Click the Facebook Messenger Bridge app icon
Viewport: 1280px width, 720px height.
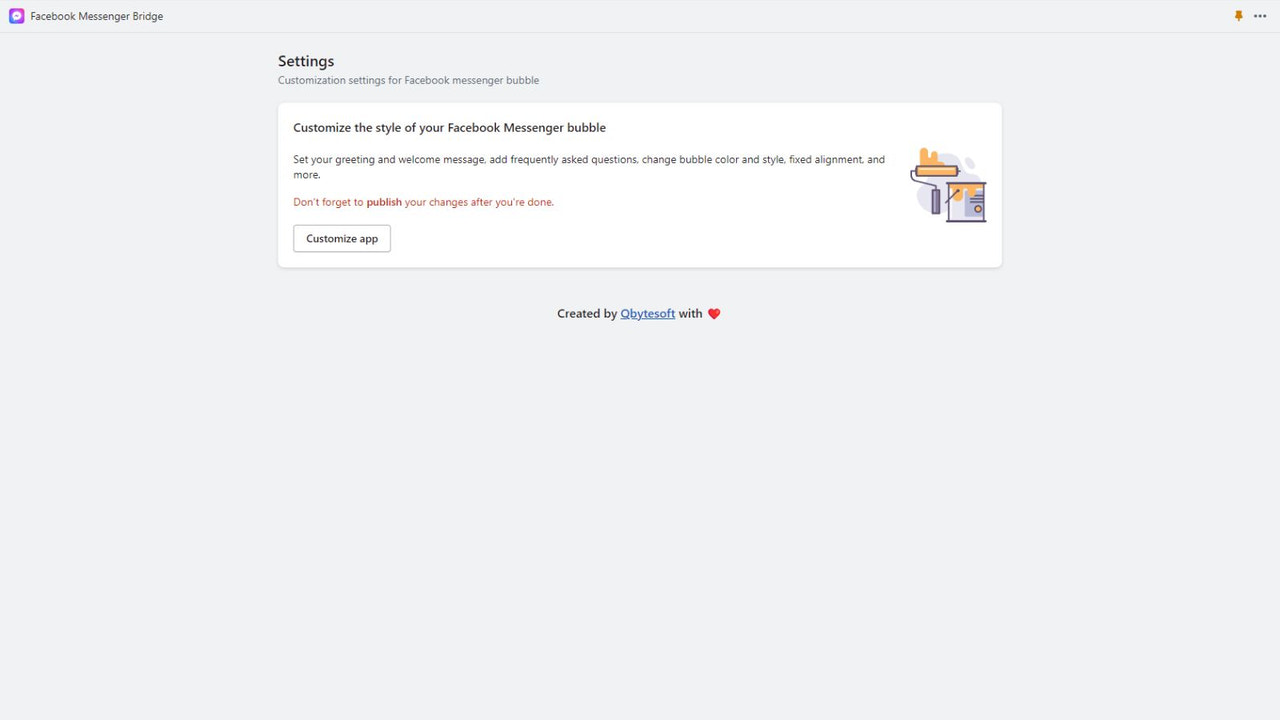pyautogui.click(x=16, y=16)
